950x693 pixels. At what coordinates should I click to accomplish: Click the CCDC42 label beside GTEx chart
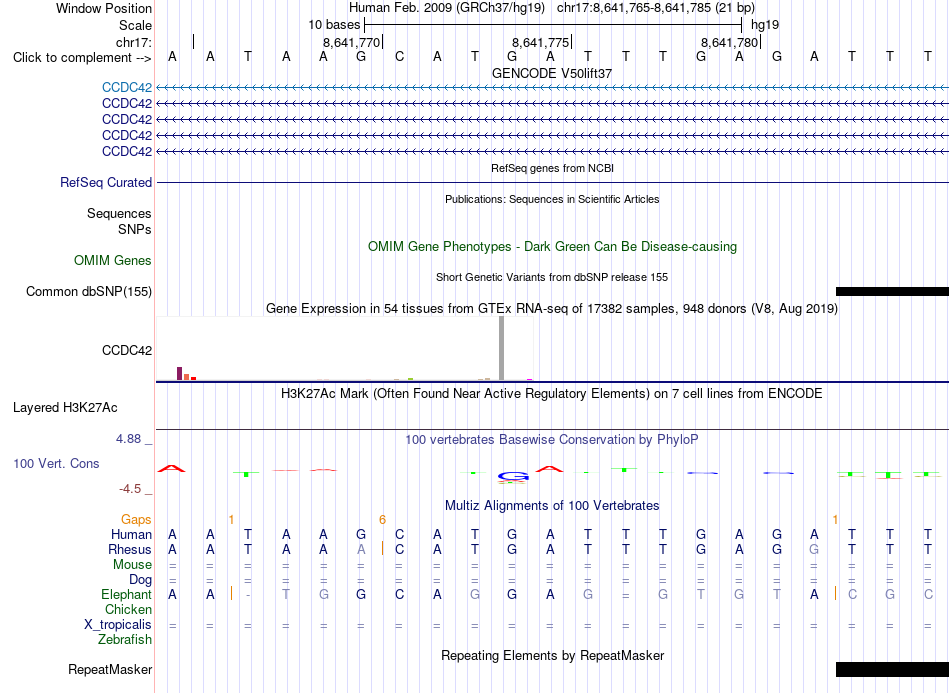(127, 350)
